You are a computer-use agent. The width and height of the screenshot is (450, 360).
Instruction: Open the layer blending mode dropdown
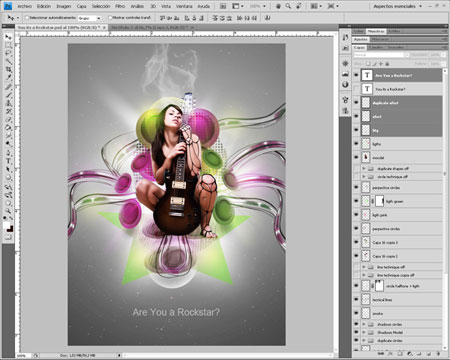[381, 55]
